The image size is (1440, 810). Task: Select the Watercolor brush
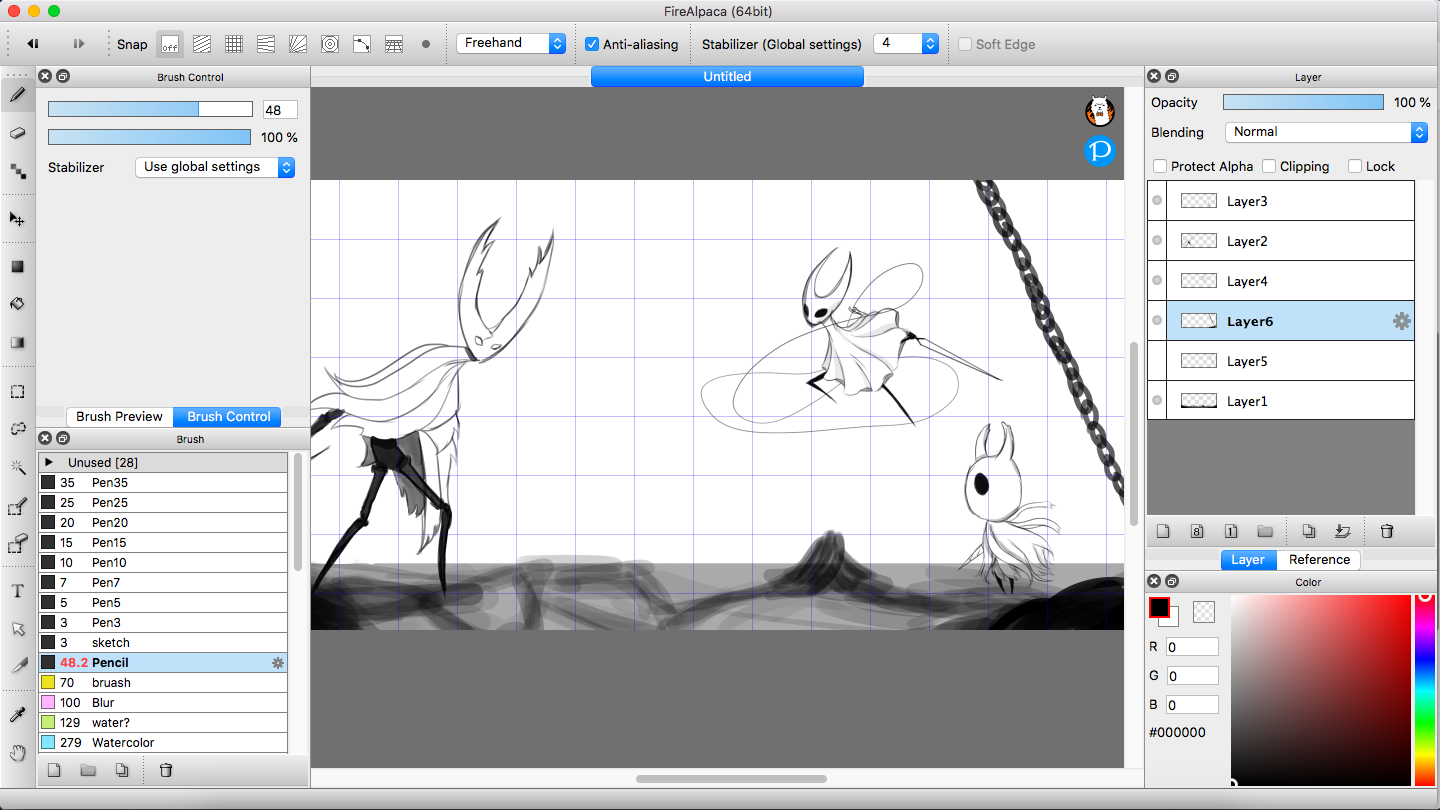point(163,743)
